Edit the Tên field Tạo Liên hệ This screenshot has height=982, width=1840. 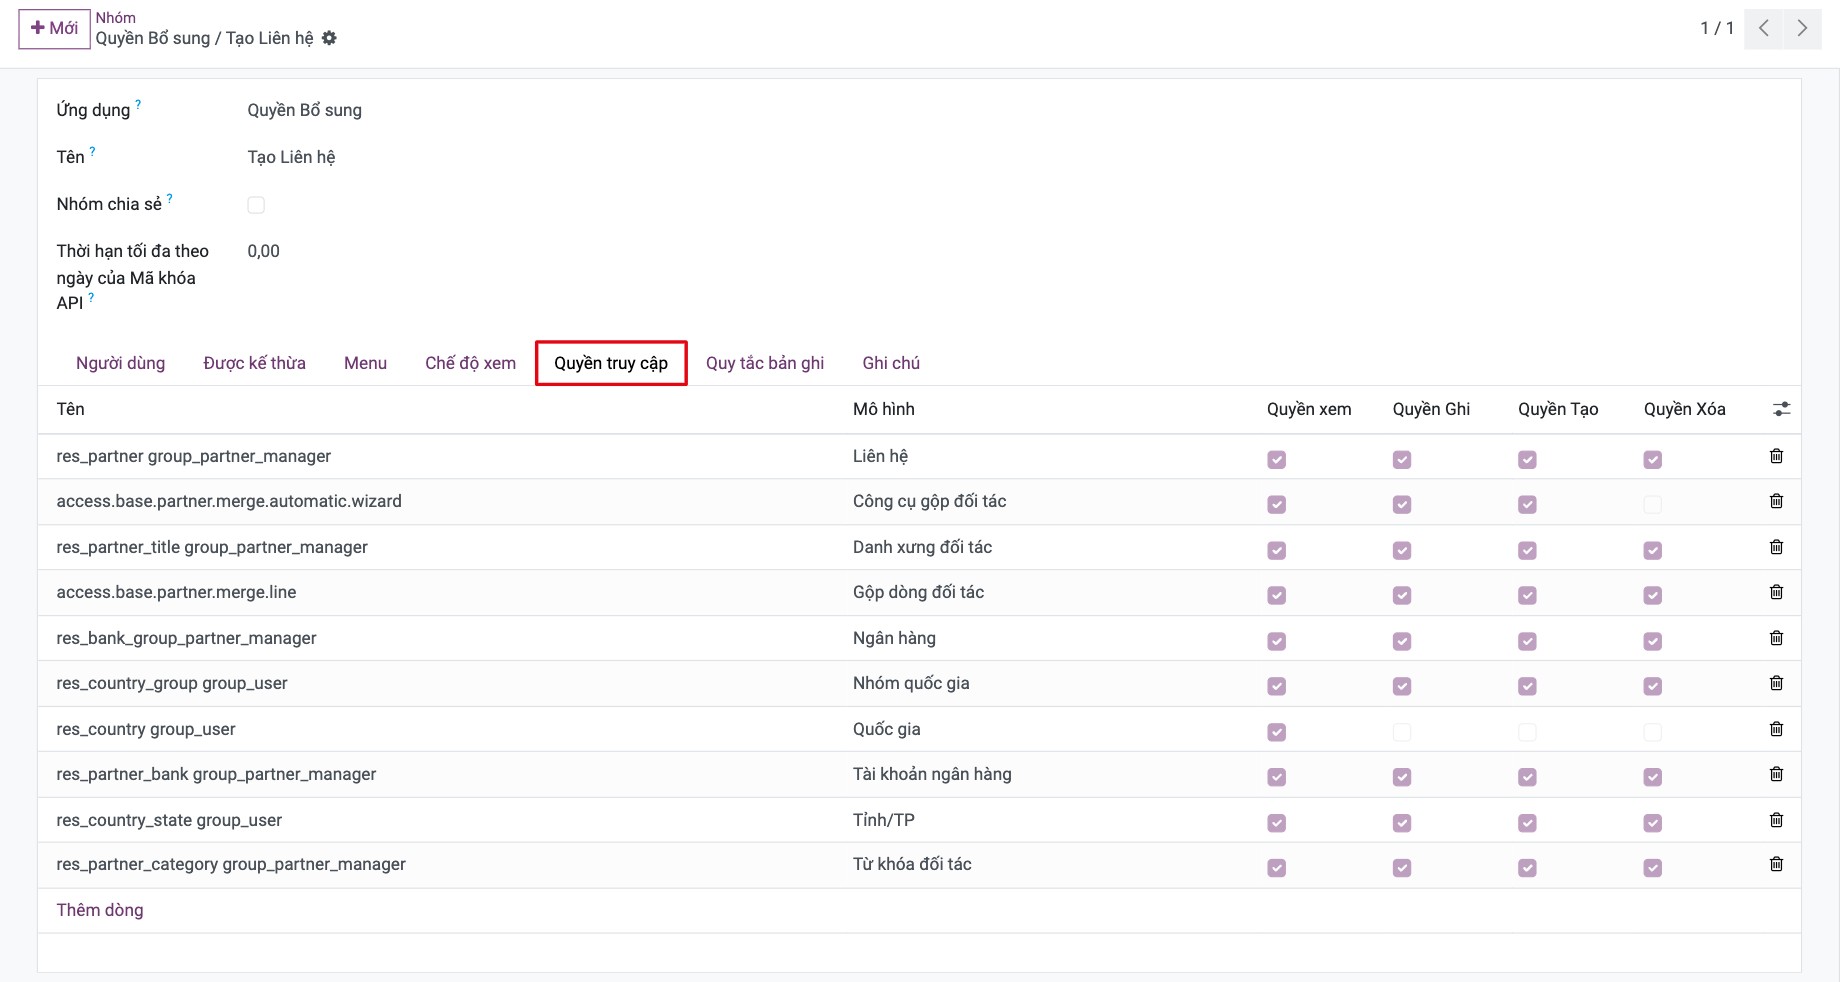click(x=292, y=157)
